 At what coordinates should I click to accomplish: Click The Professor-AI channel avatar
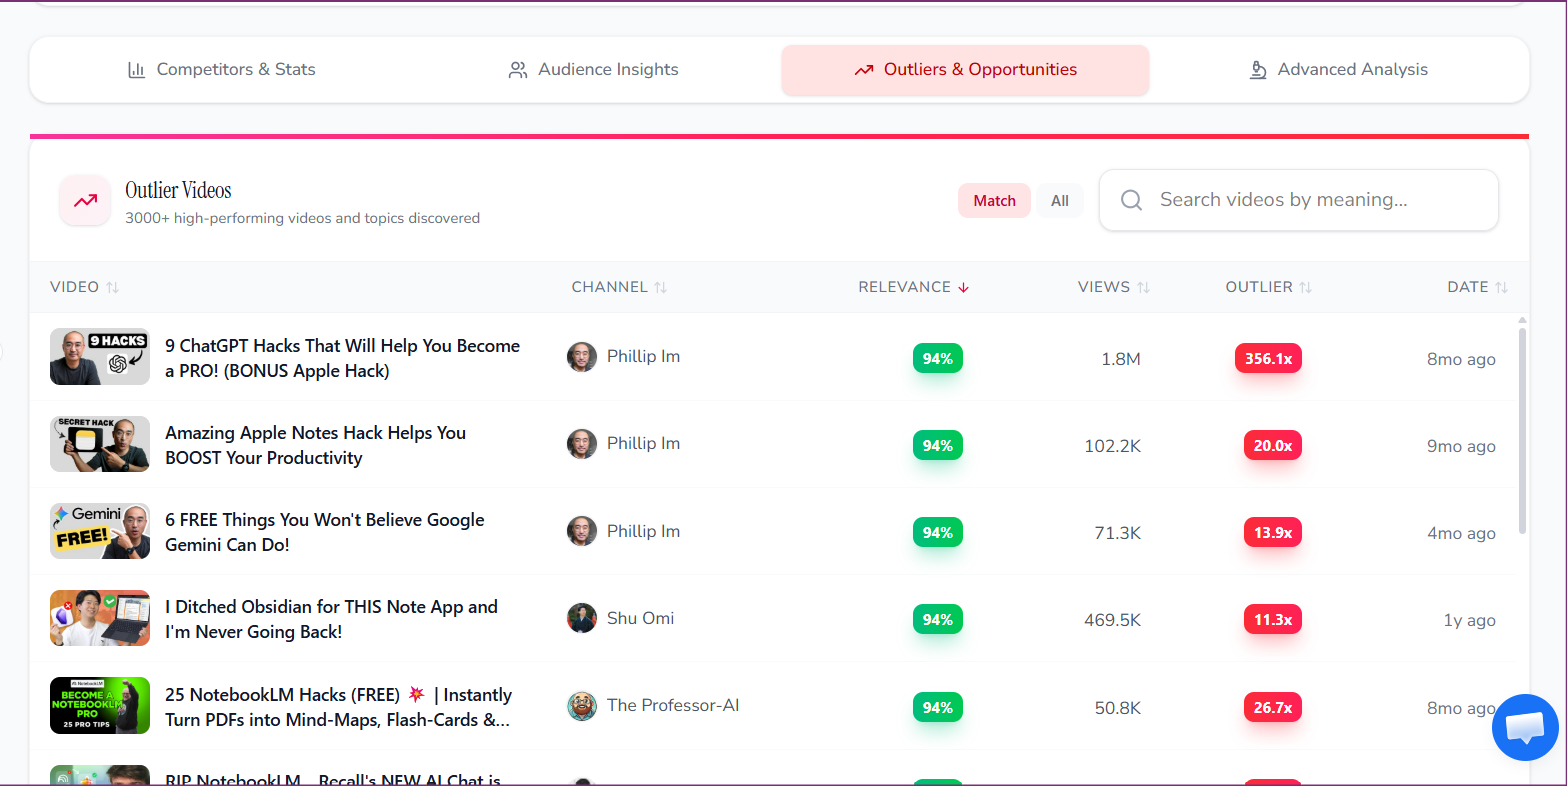pos(582,706)
